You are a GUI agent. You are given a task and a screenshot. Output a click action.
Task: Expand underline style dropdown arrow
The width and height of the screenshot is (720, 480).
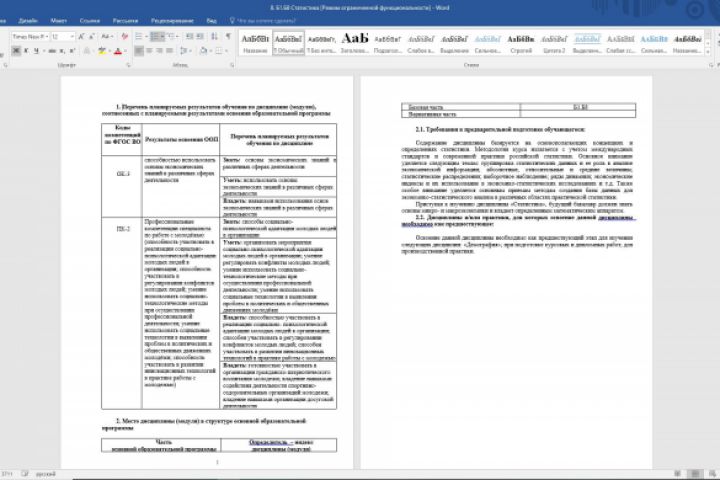(x=44, y=51)
